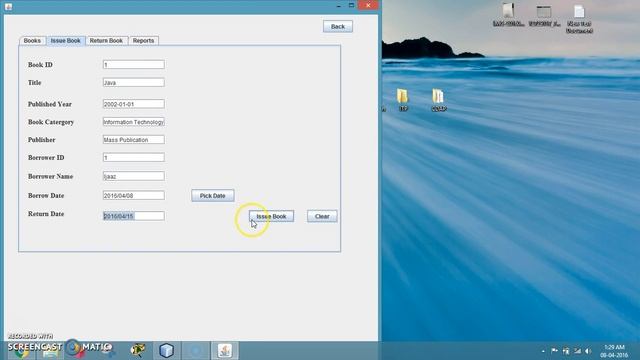Open Chrome from the taskbar

[21, 351]
